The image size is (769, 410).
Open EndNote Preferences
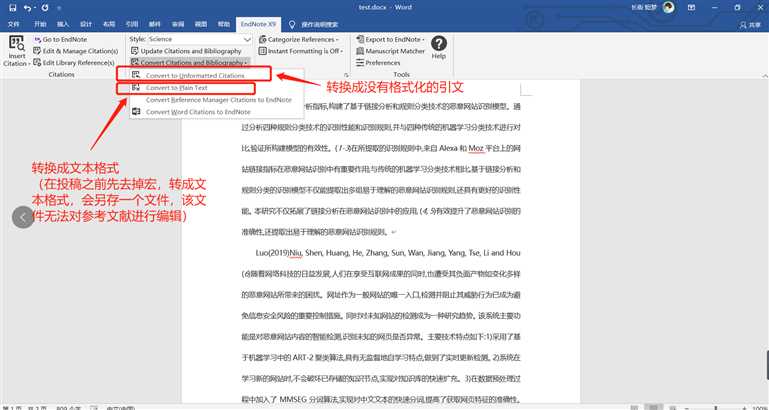point(378,63)
